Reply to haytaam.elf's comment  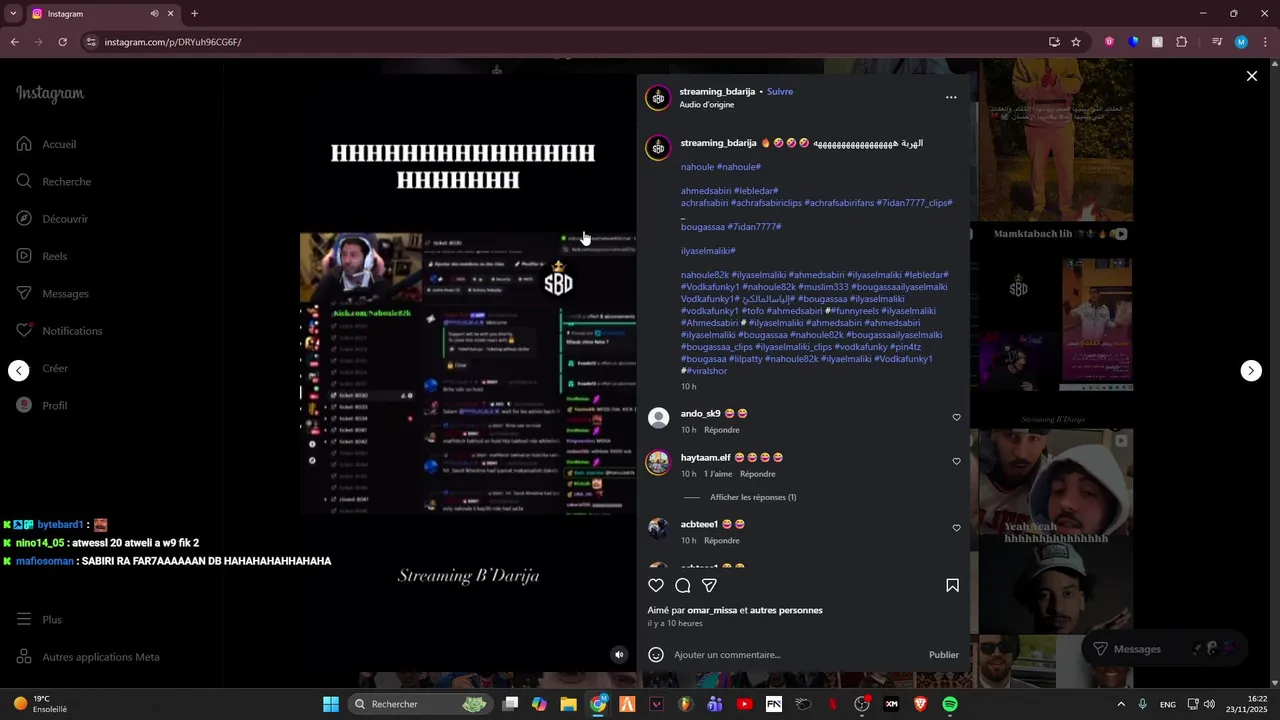point(757,474)
